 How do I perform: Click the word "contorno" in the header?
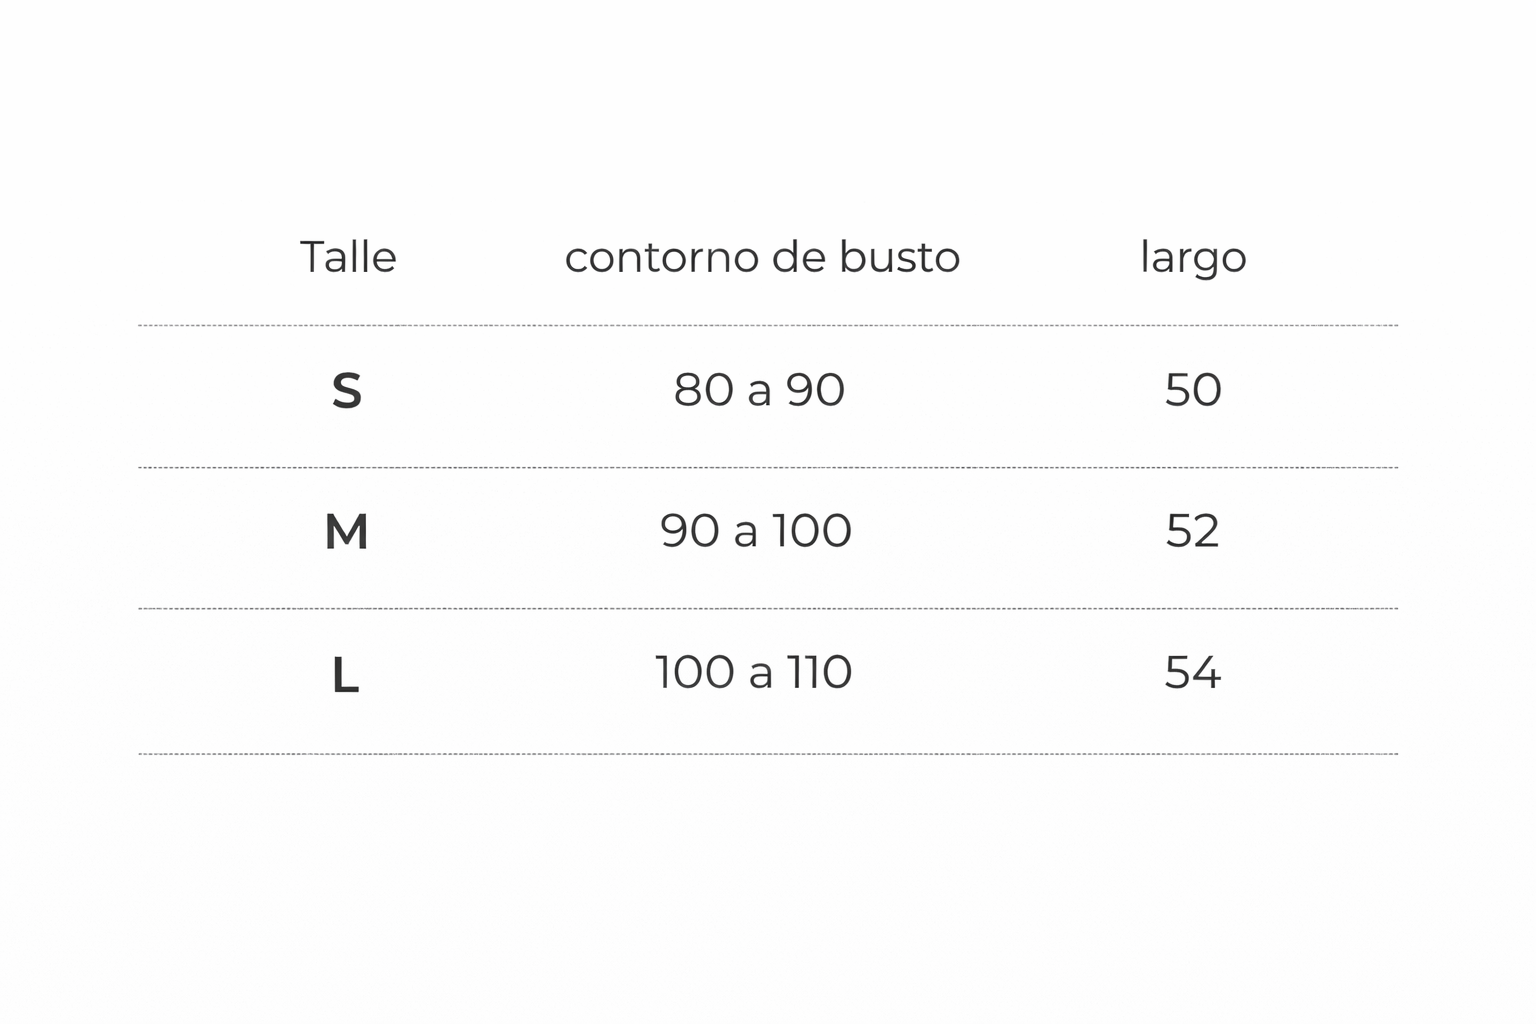(x=651, y=258)
